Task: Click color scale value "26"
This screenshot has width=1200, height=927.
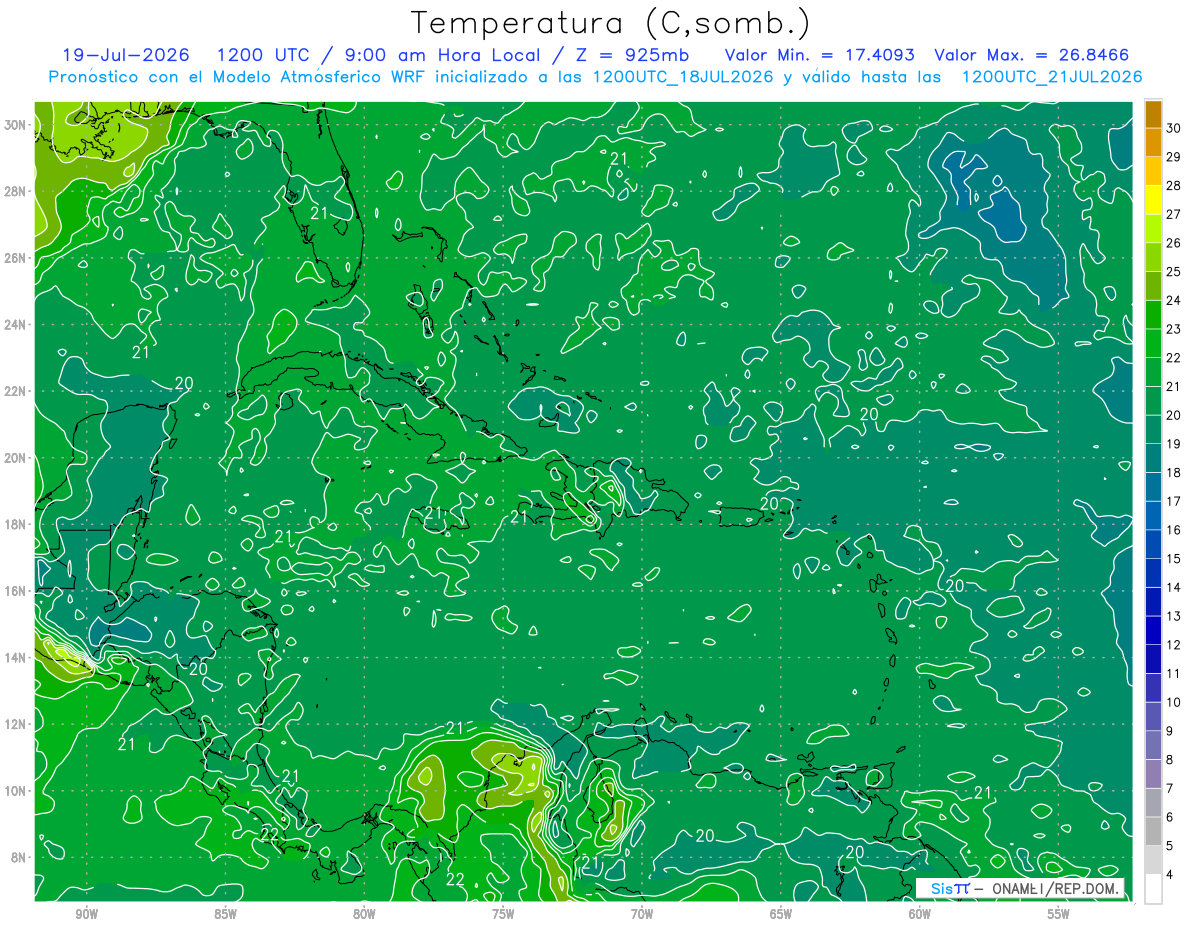Action: [x=1174, y=243]
